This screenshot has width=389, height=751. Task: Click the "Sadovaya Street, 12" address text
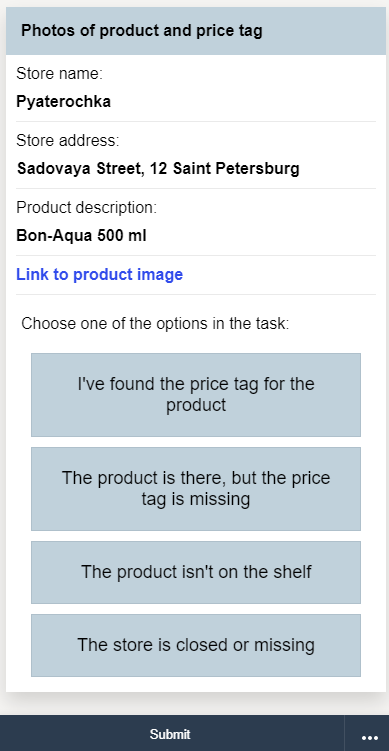coord(92,169)
